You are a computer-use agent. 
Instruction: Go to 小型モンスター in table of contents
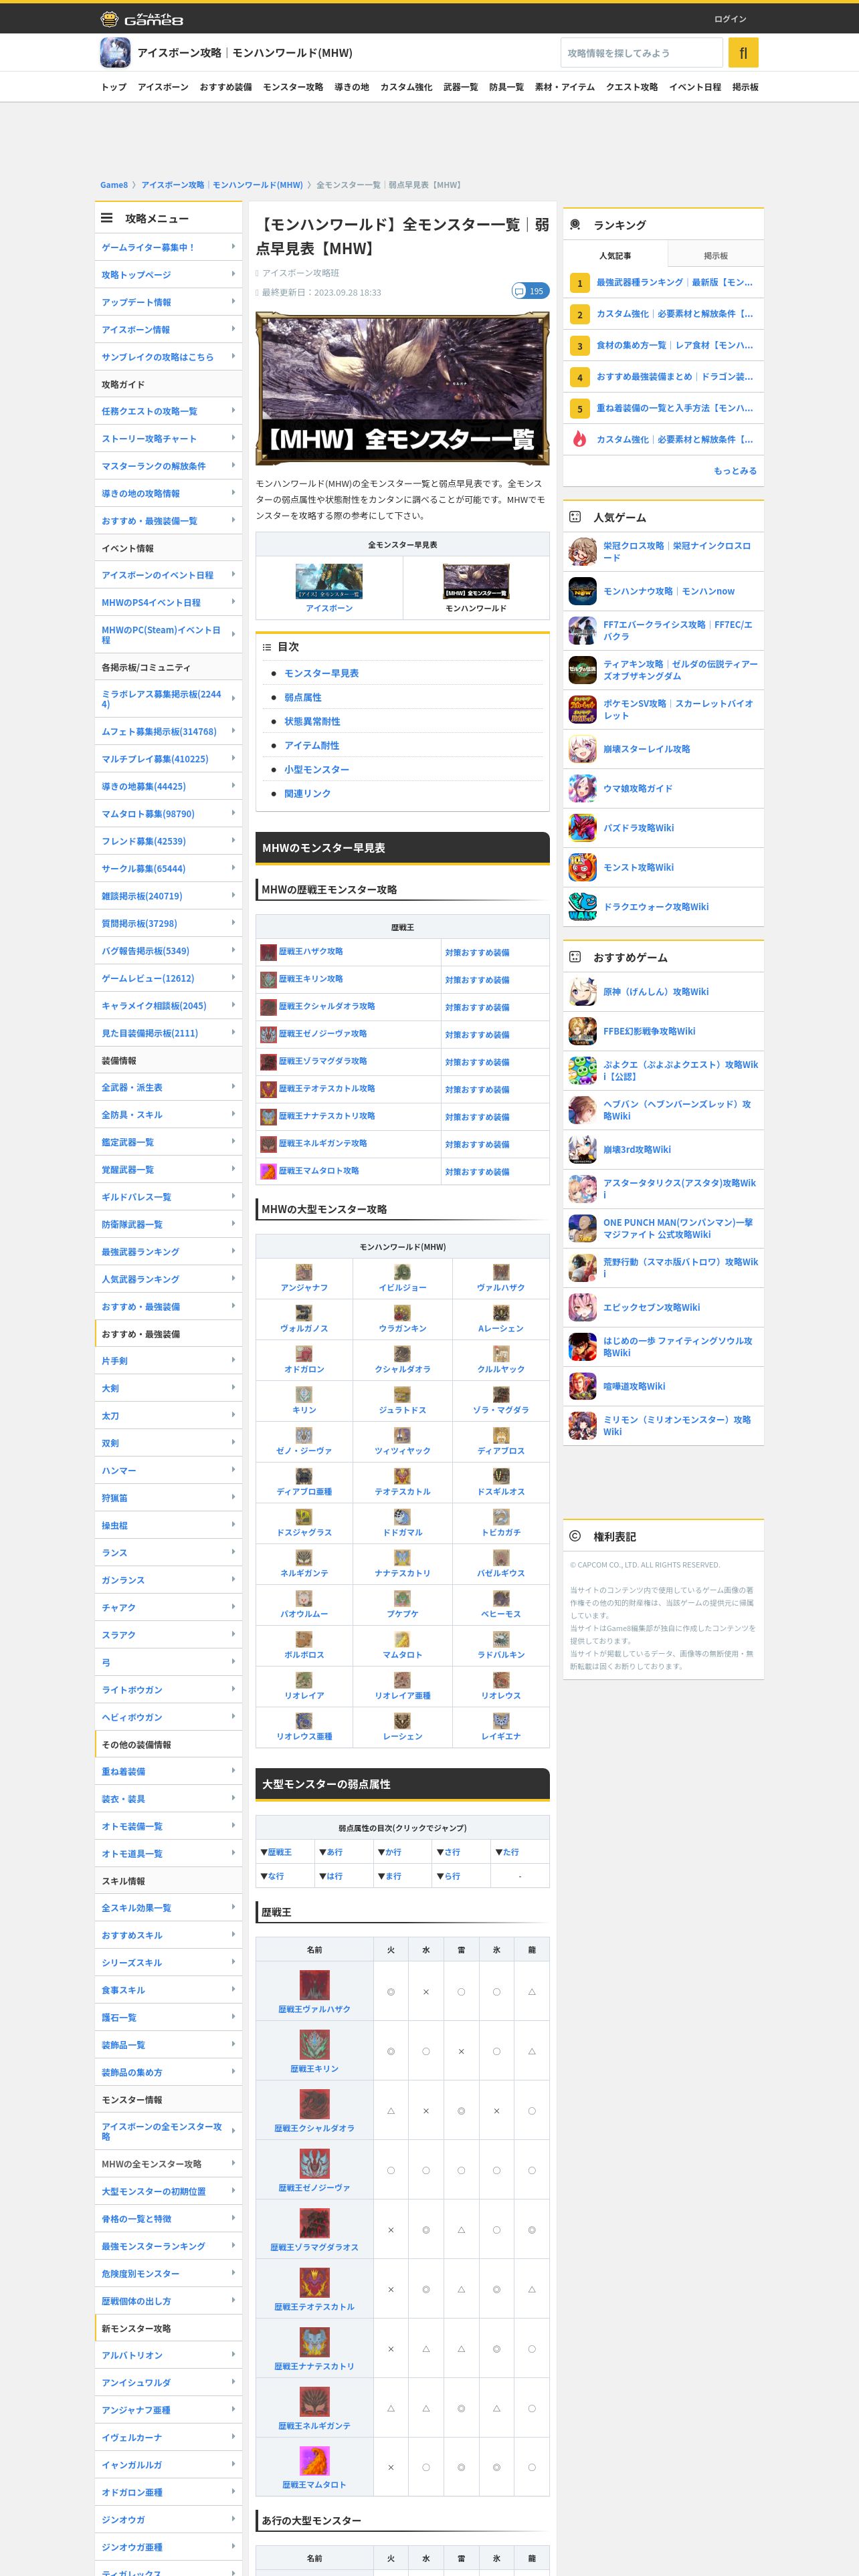[x=317, y=769]
